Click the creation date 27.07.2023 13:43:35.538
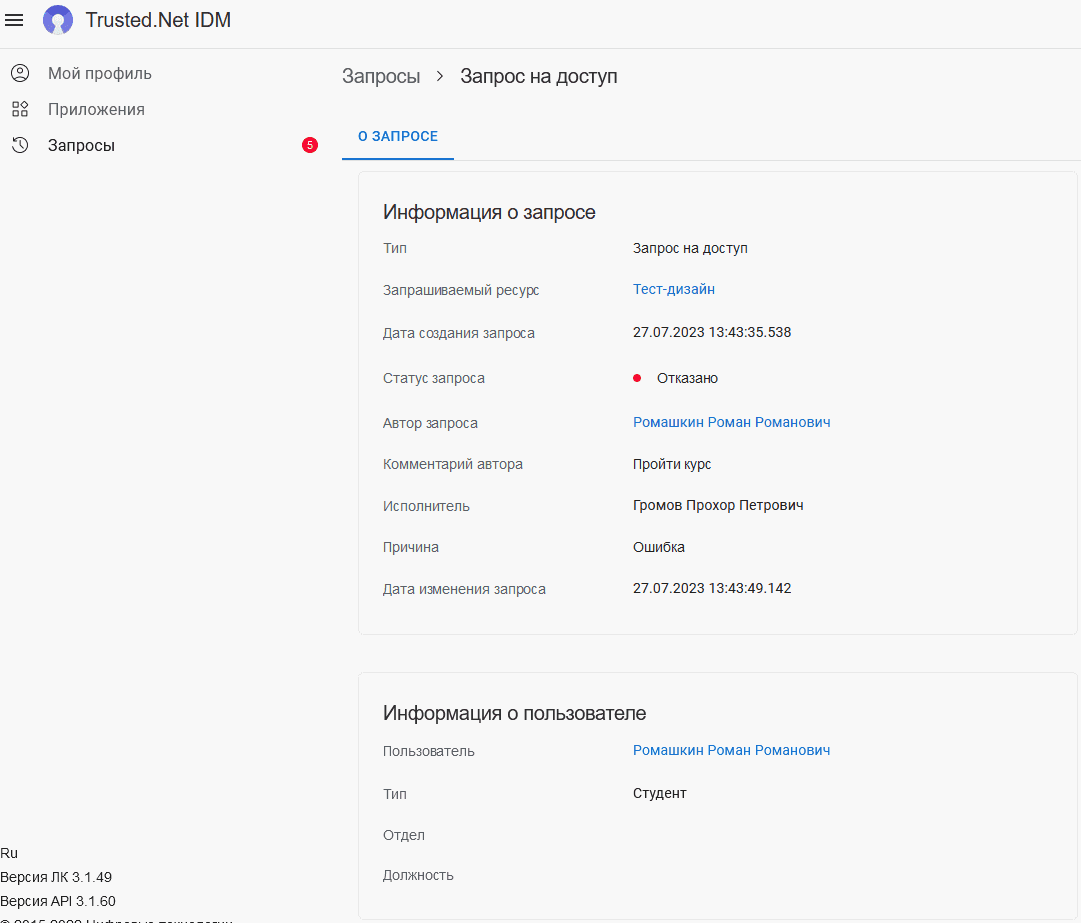Image resolution: width=1081 pixels, height=923 pixels. [x=711, y=332]
